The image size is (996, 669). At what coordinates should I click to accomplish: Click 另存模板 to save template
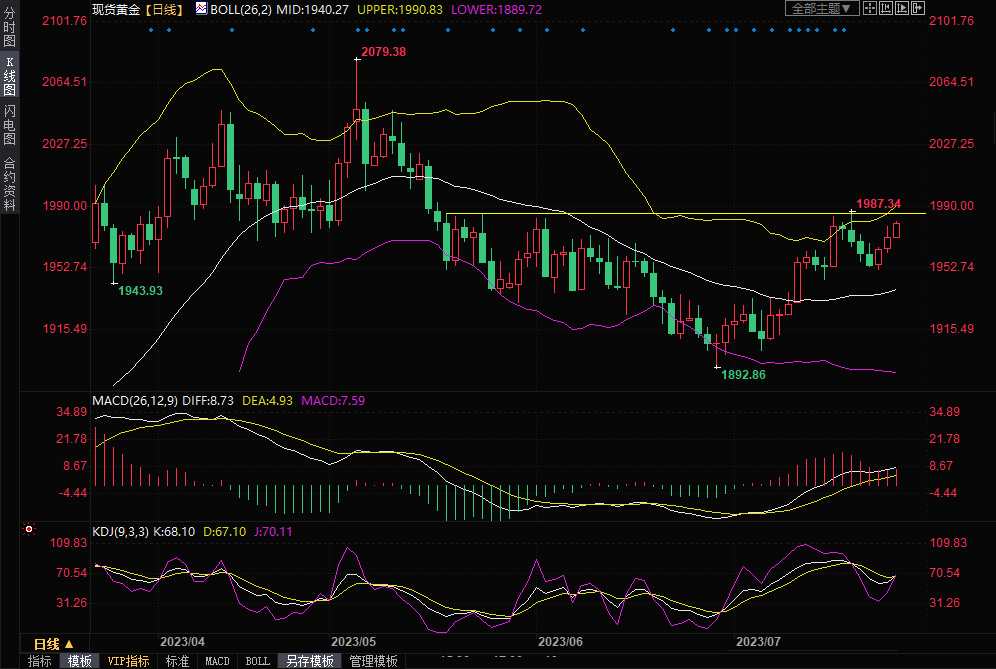point(309,661)
